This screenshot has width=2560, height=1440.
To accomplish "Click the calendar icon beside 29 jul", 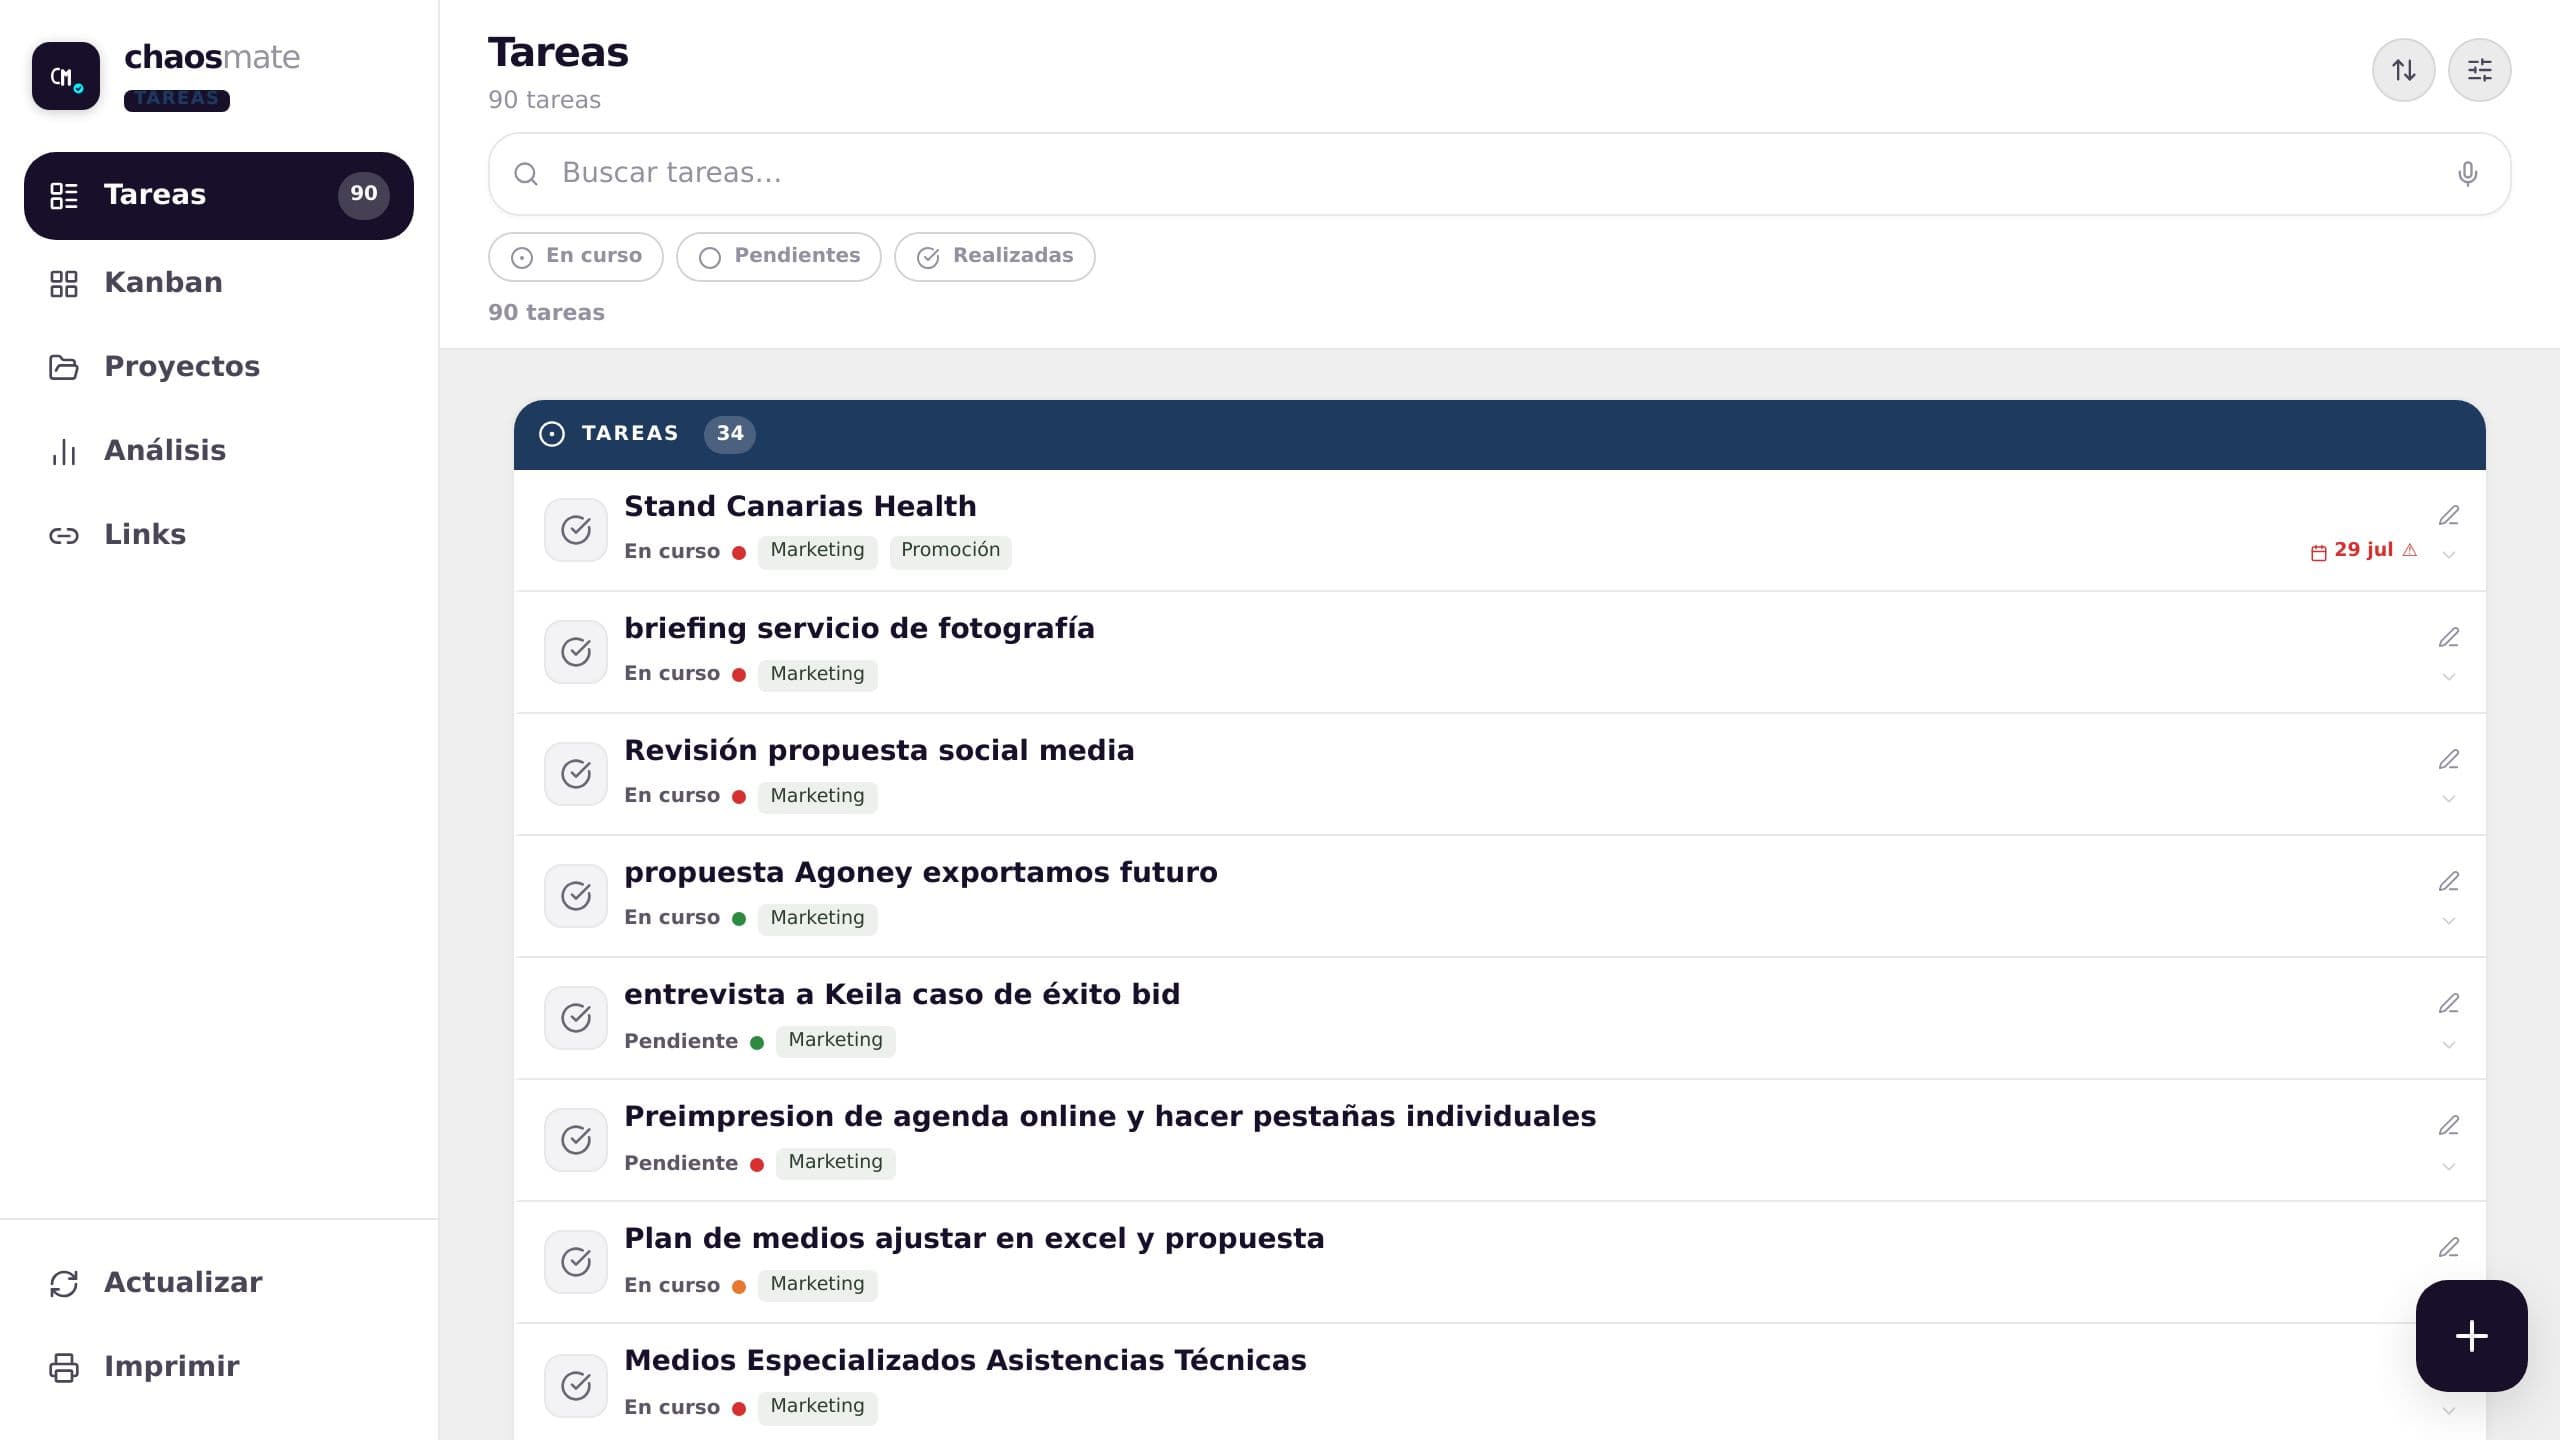I will click(2318, 552).
